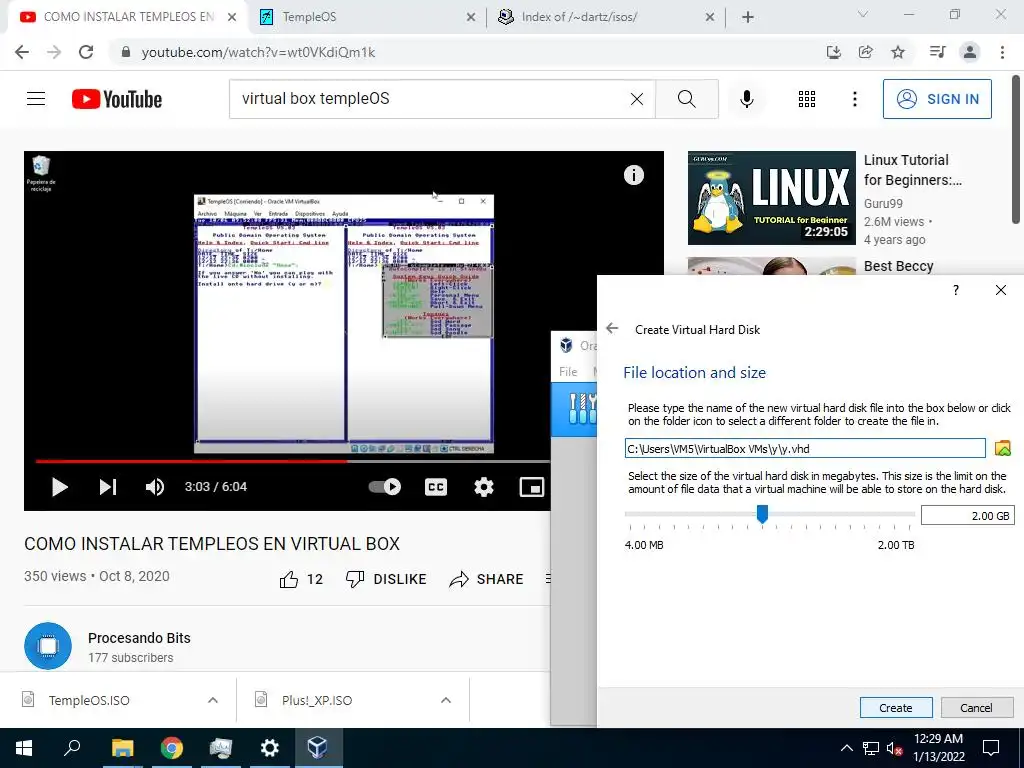
Task: Open File Explorer from the taskbar
Action: coord(122,748)
